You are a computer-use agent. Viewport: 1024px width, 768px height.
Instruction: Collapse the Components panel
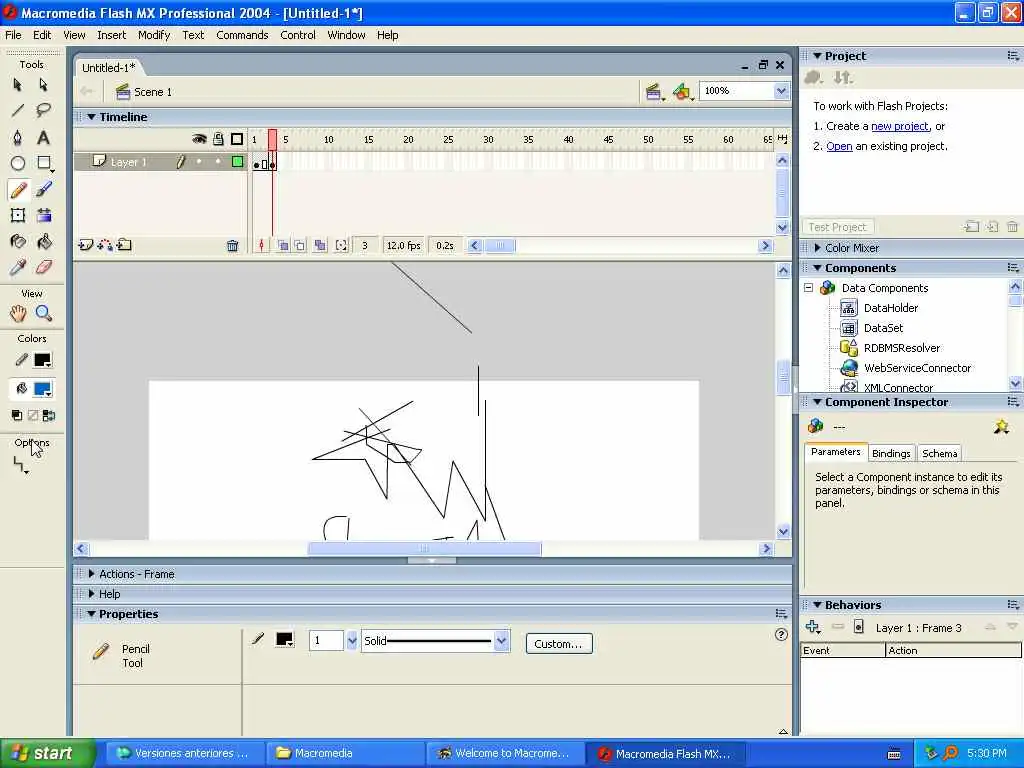[x=817, y=268]
